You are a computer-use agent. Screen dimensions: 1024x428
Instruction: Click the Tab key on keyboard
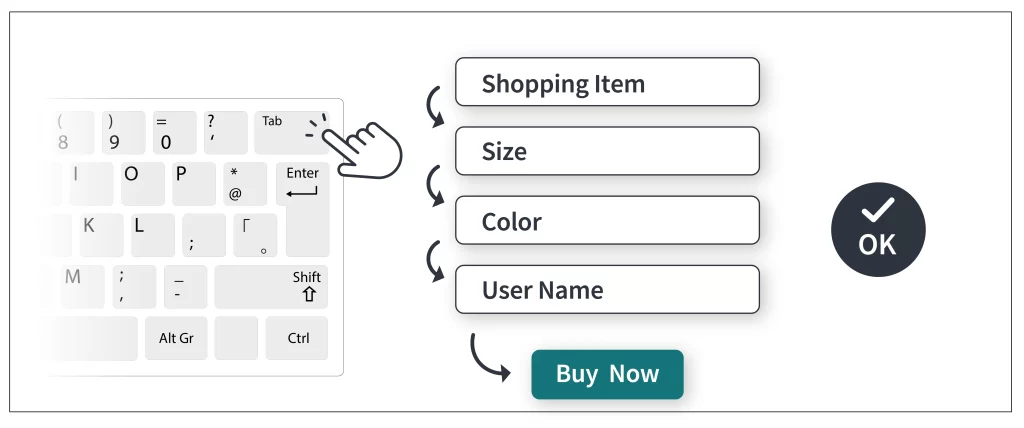click(291, 133)
